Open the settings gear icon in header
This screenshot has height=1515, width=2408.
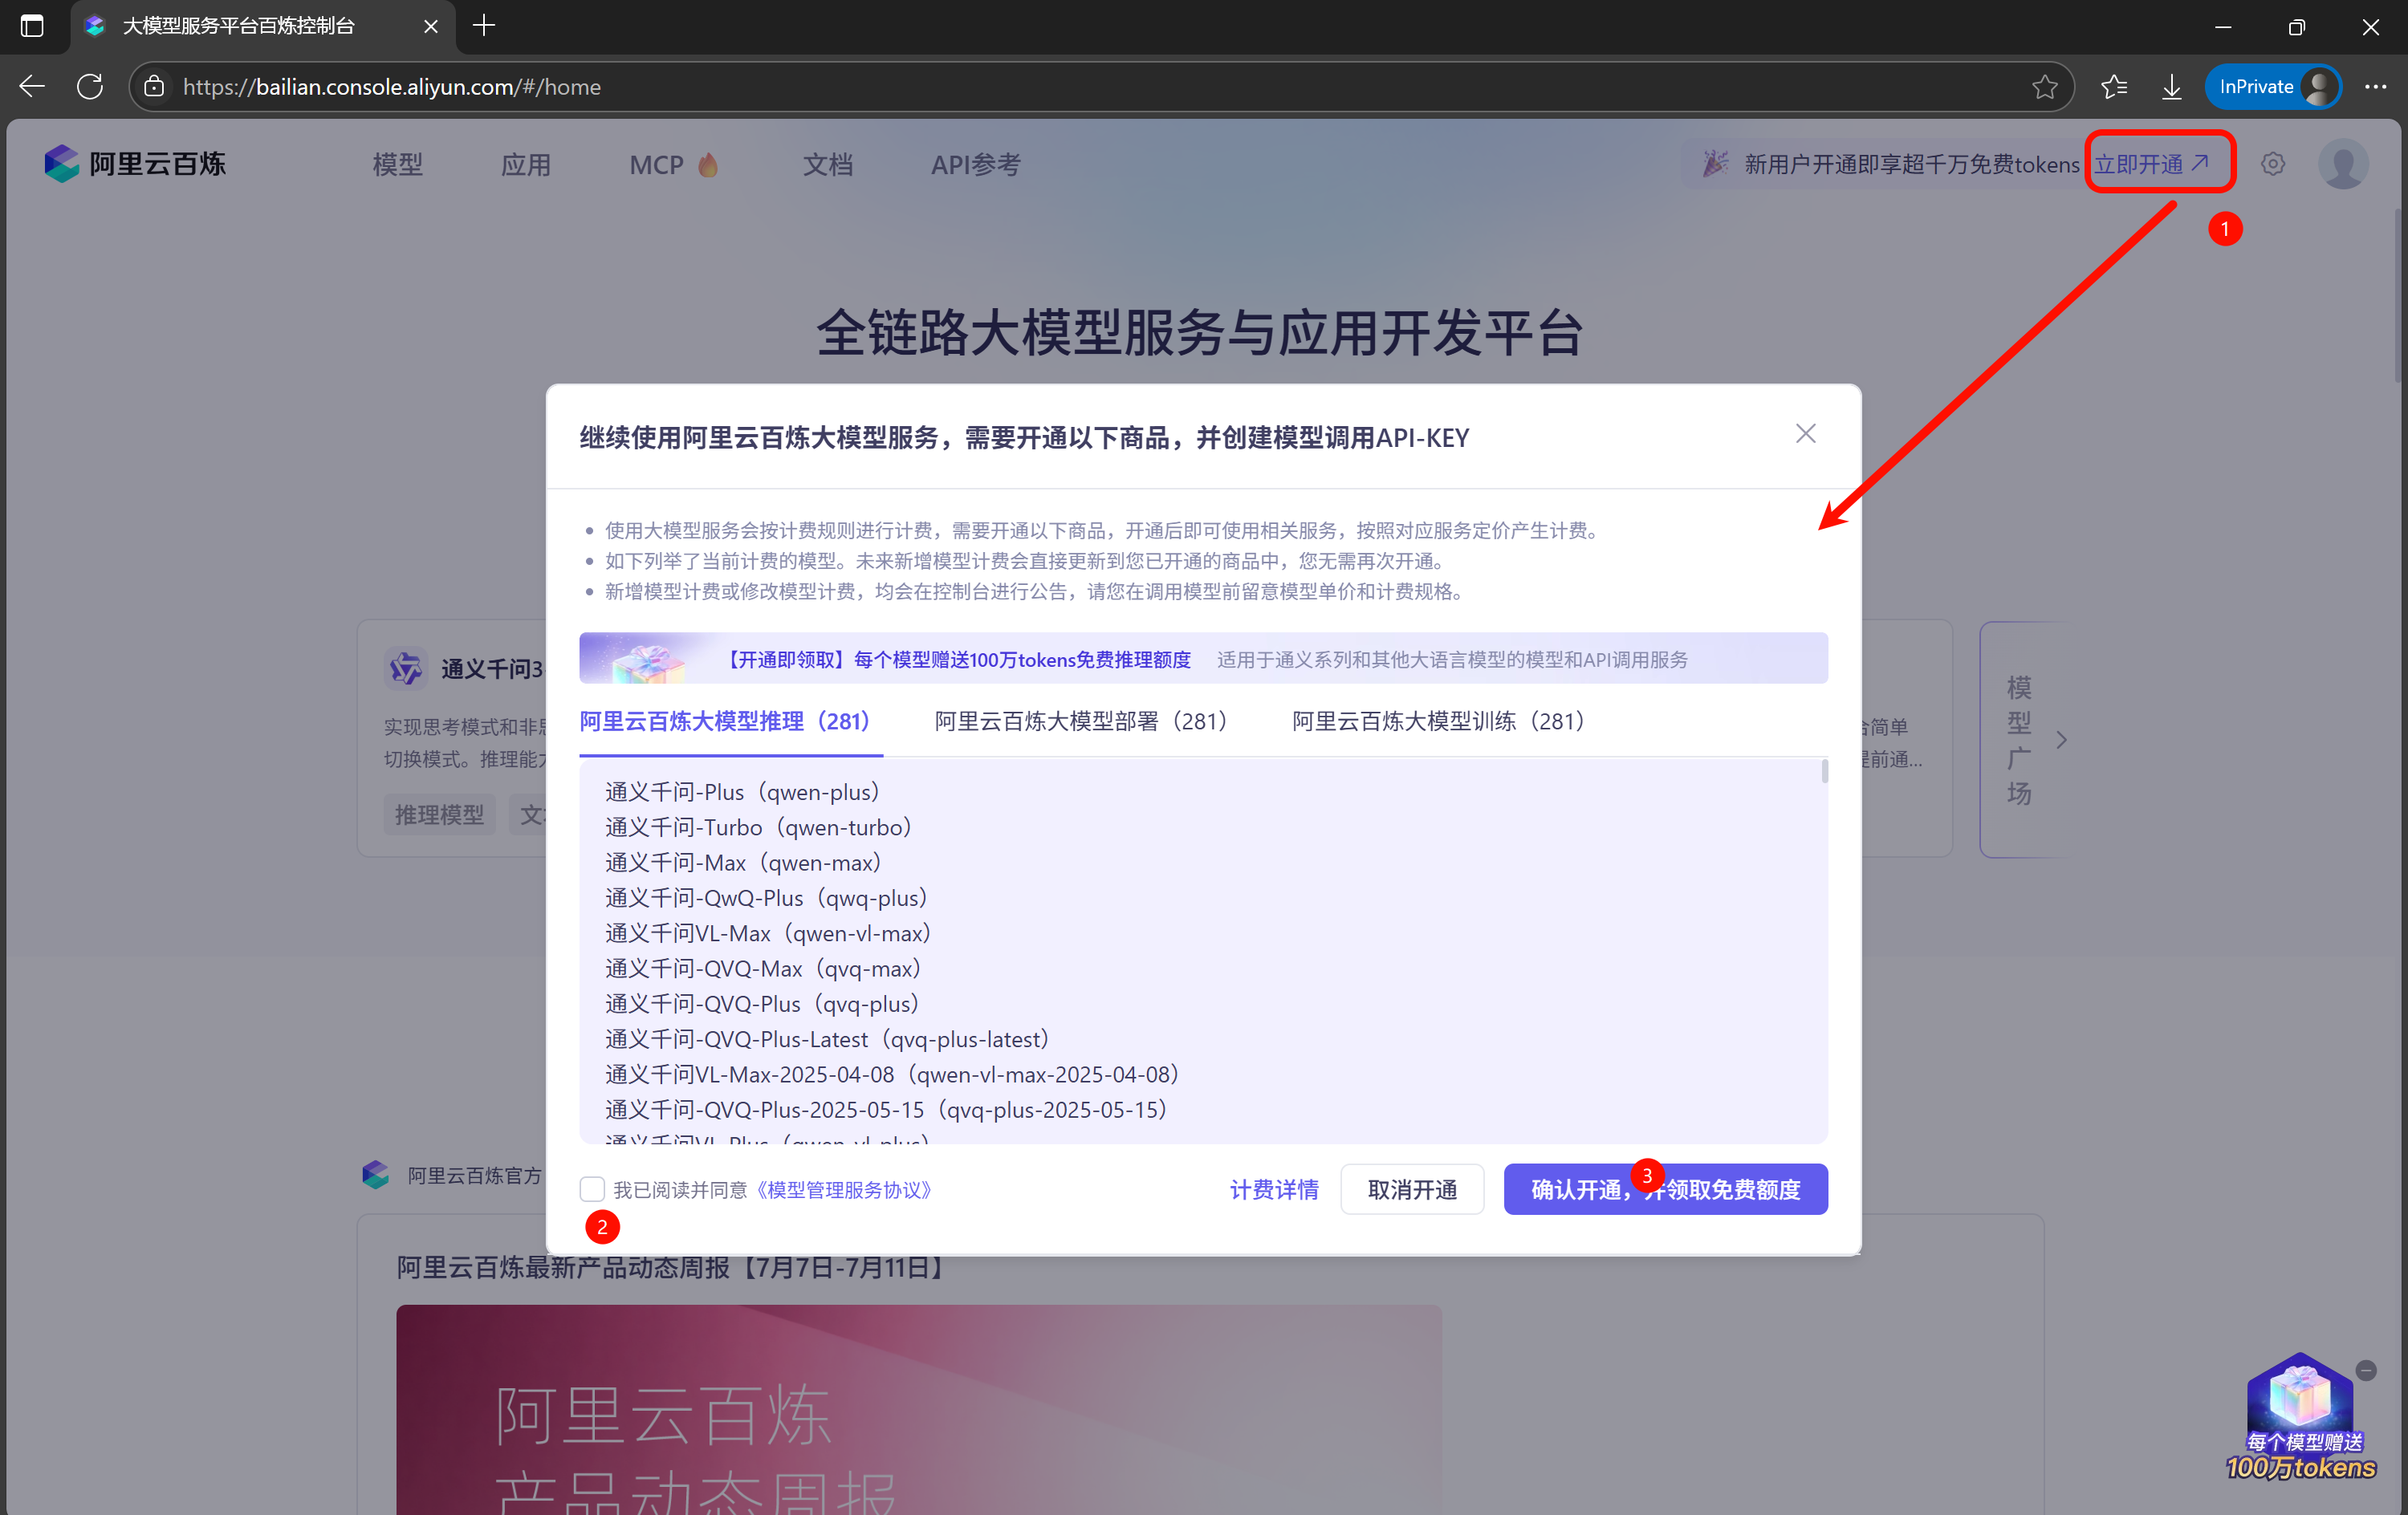pos(2272,164)
